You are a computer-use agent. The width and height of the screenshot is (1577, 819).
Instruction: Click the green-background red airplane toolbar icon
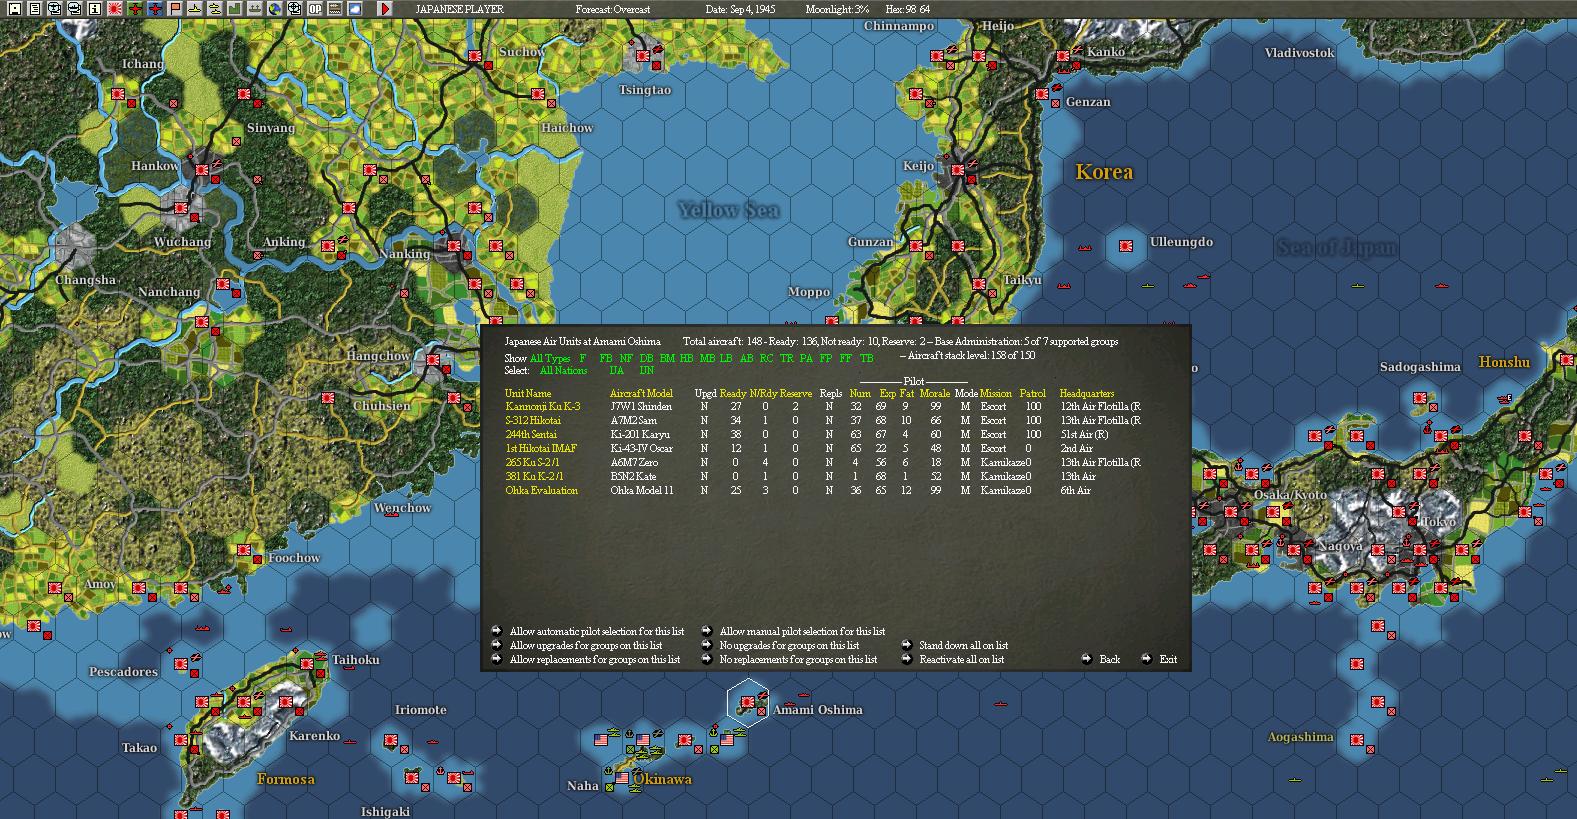(135, 9)
